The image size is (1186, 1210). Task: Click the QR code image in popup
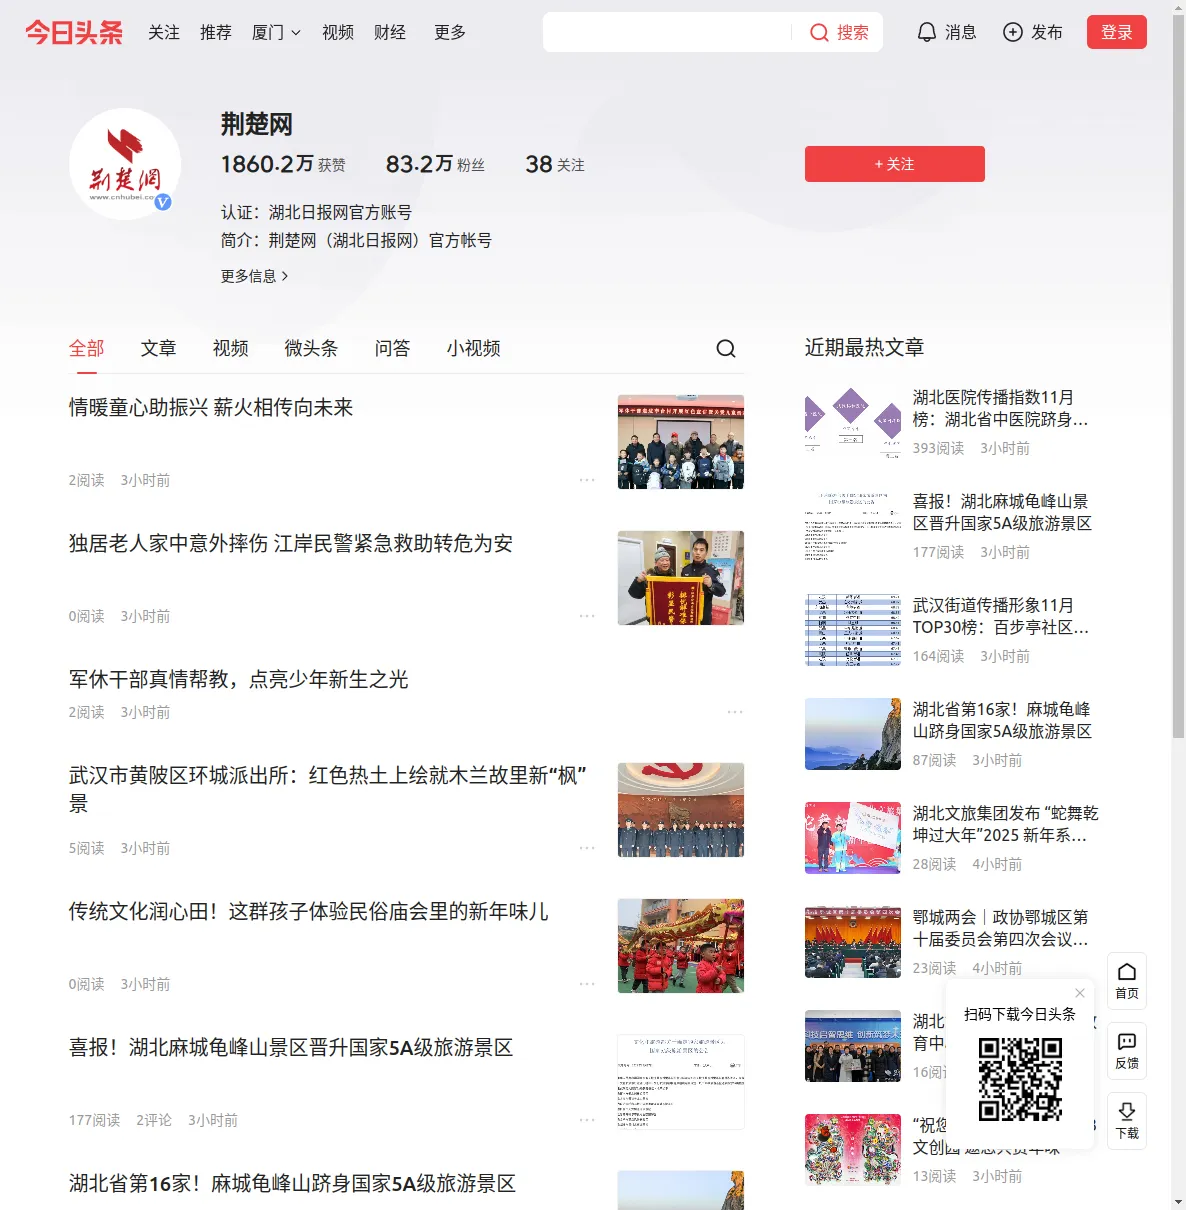pos(1020,1079)
